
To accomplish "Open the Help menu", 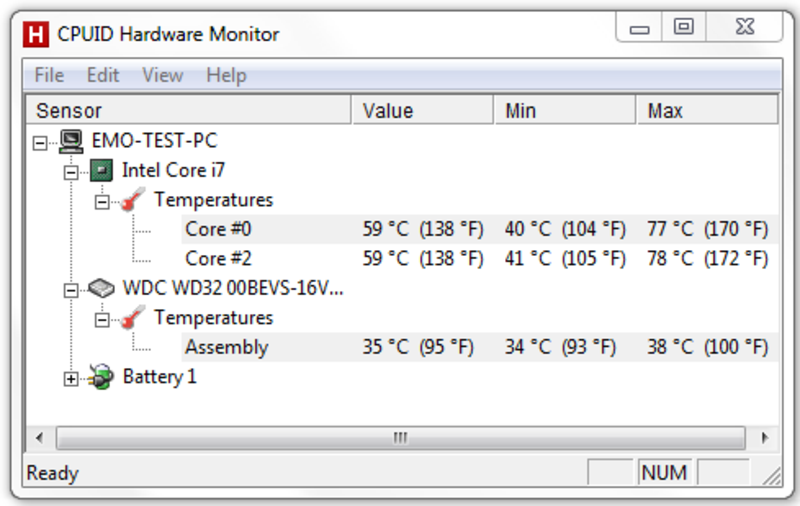I will [x=226, y=75].
